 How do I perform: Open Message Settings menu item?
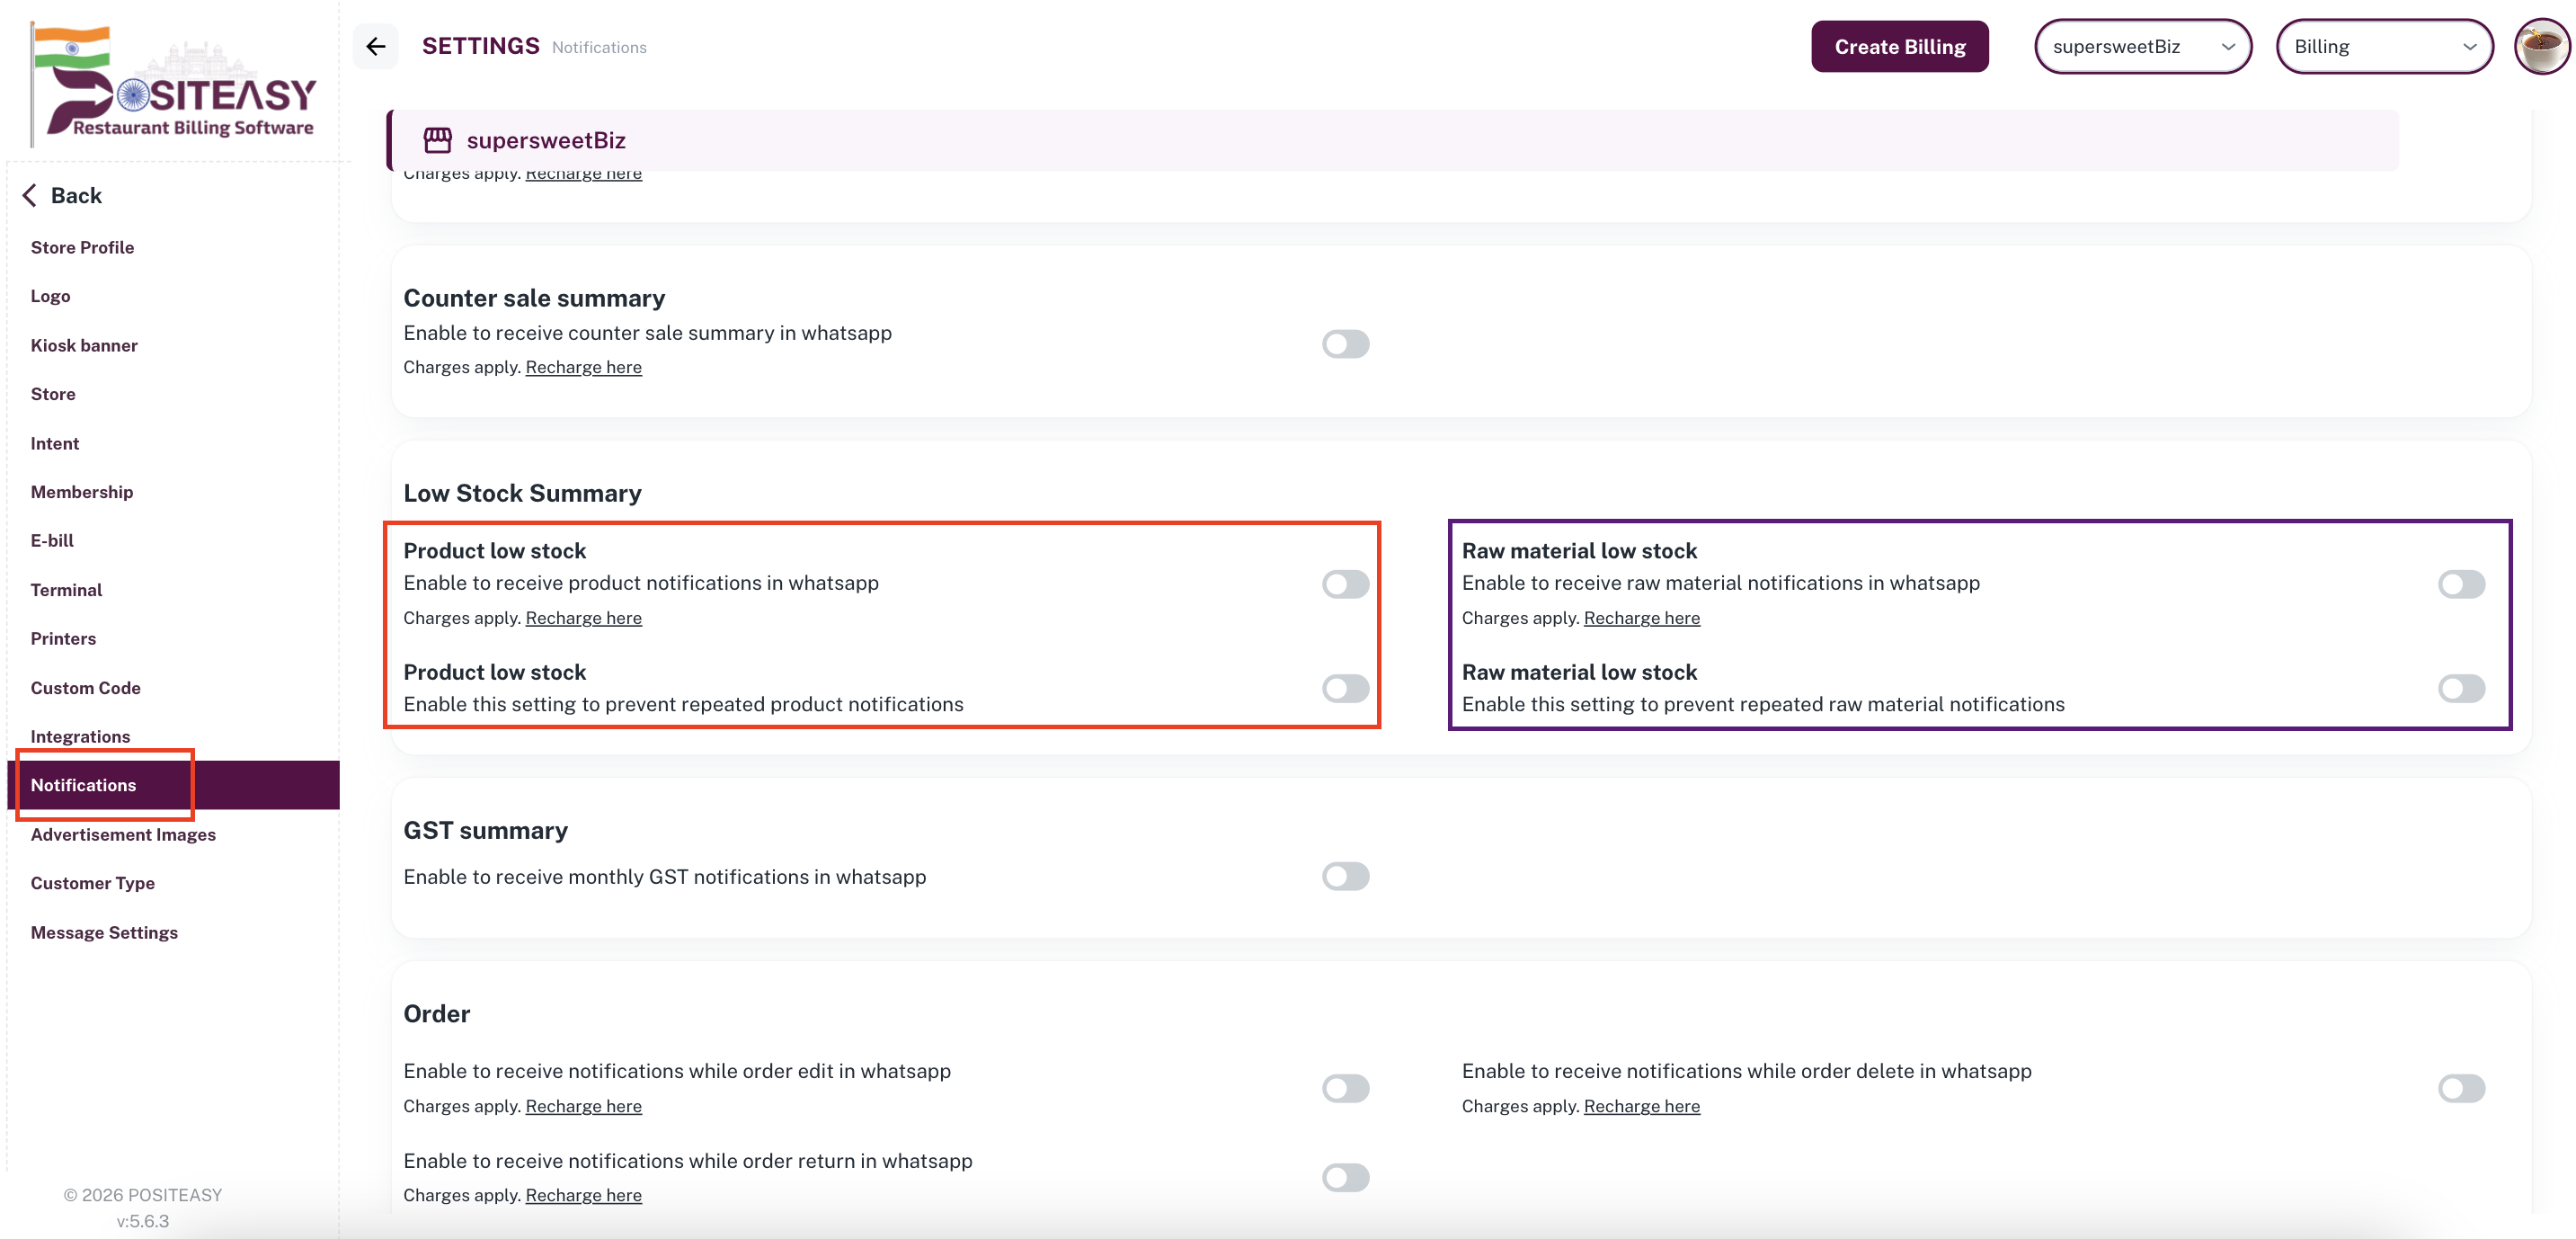[x=104, y=932]
